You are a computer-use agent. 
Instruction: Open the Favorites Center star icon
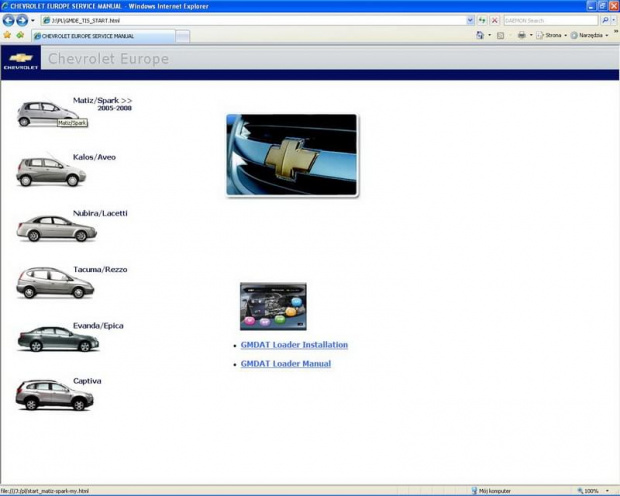coord(7,35)
